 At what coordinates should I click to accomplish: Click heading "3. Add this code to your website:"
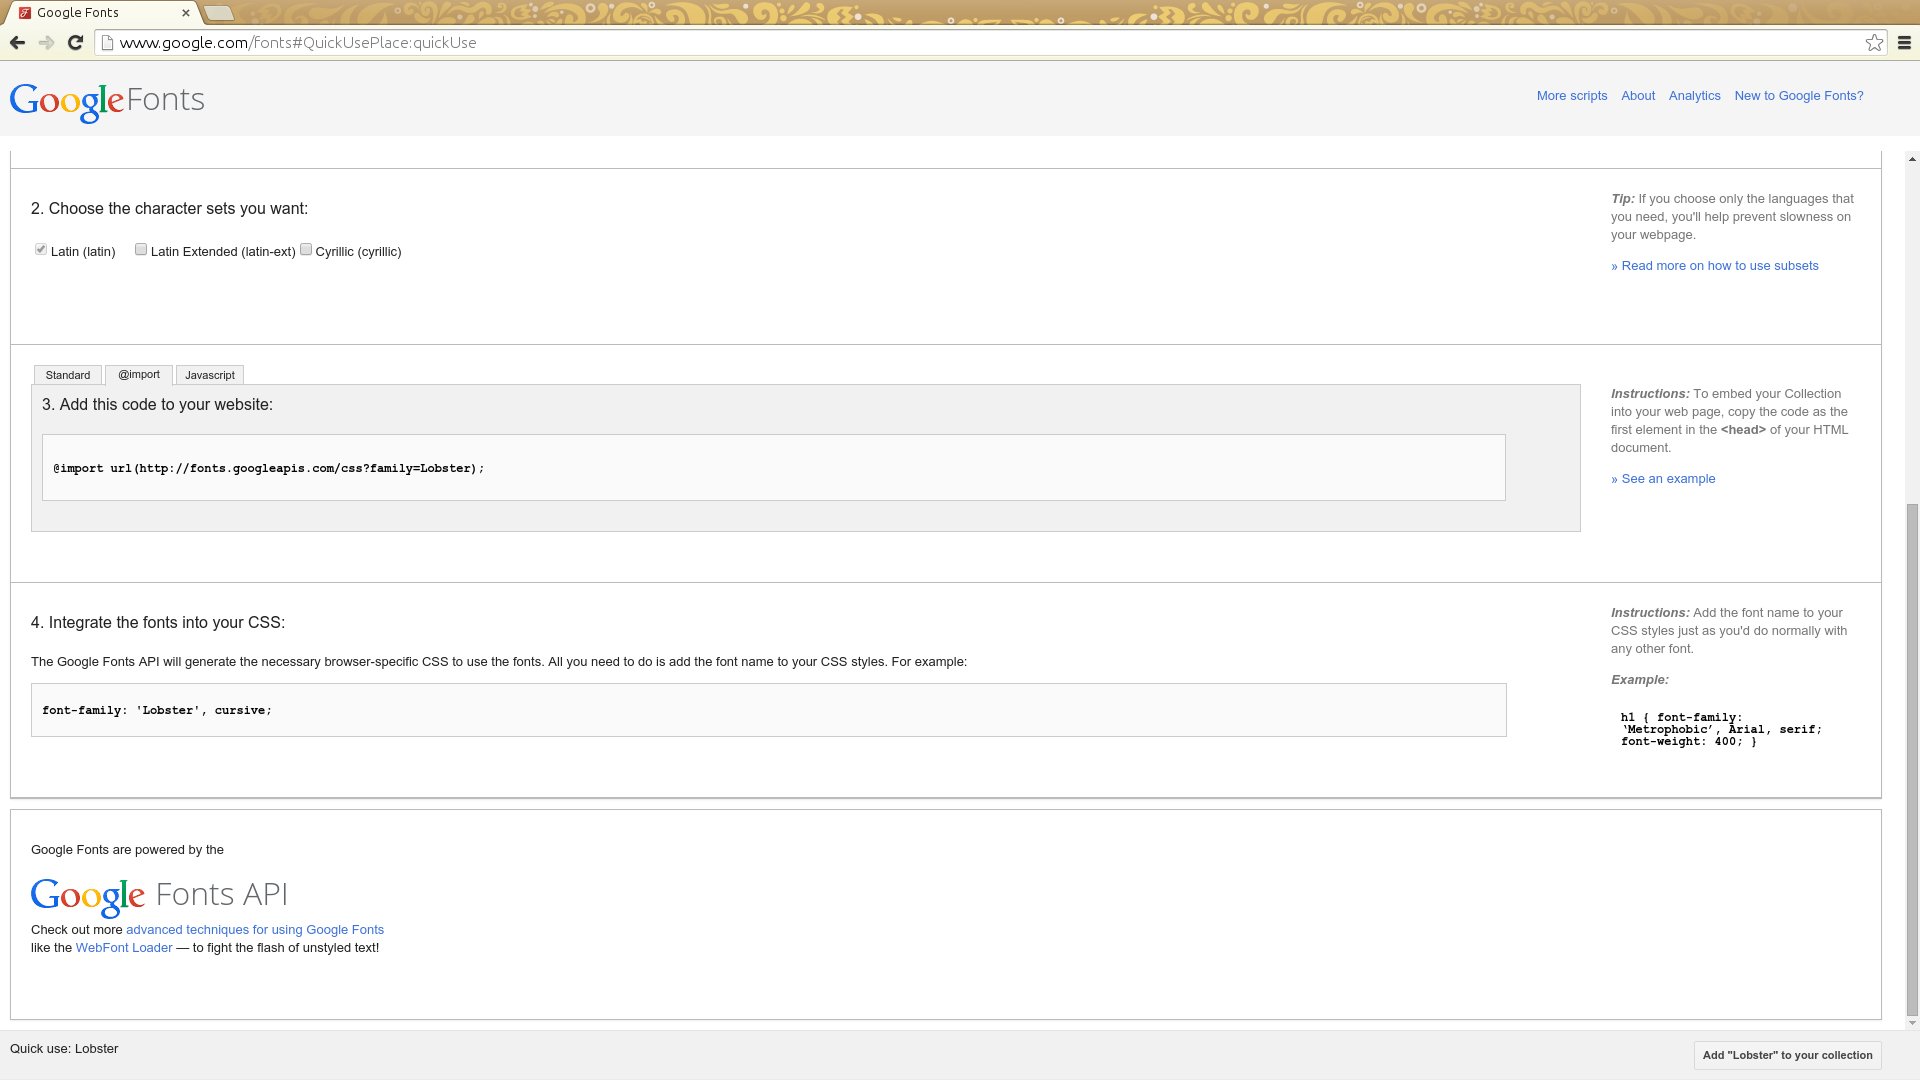coord(157,405)
